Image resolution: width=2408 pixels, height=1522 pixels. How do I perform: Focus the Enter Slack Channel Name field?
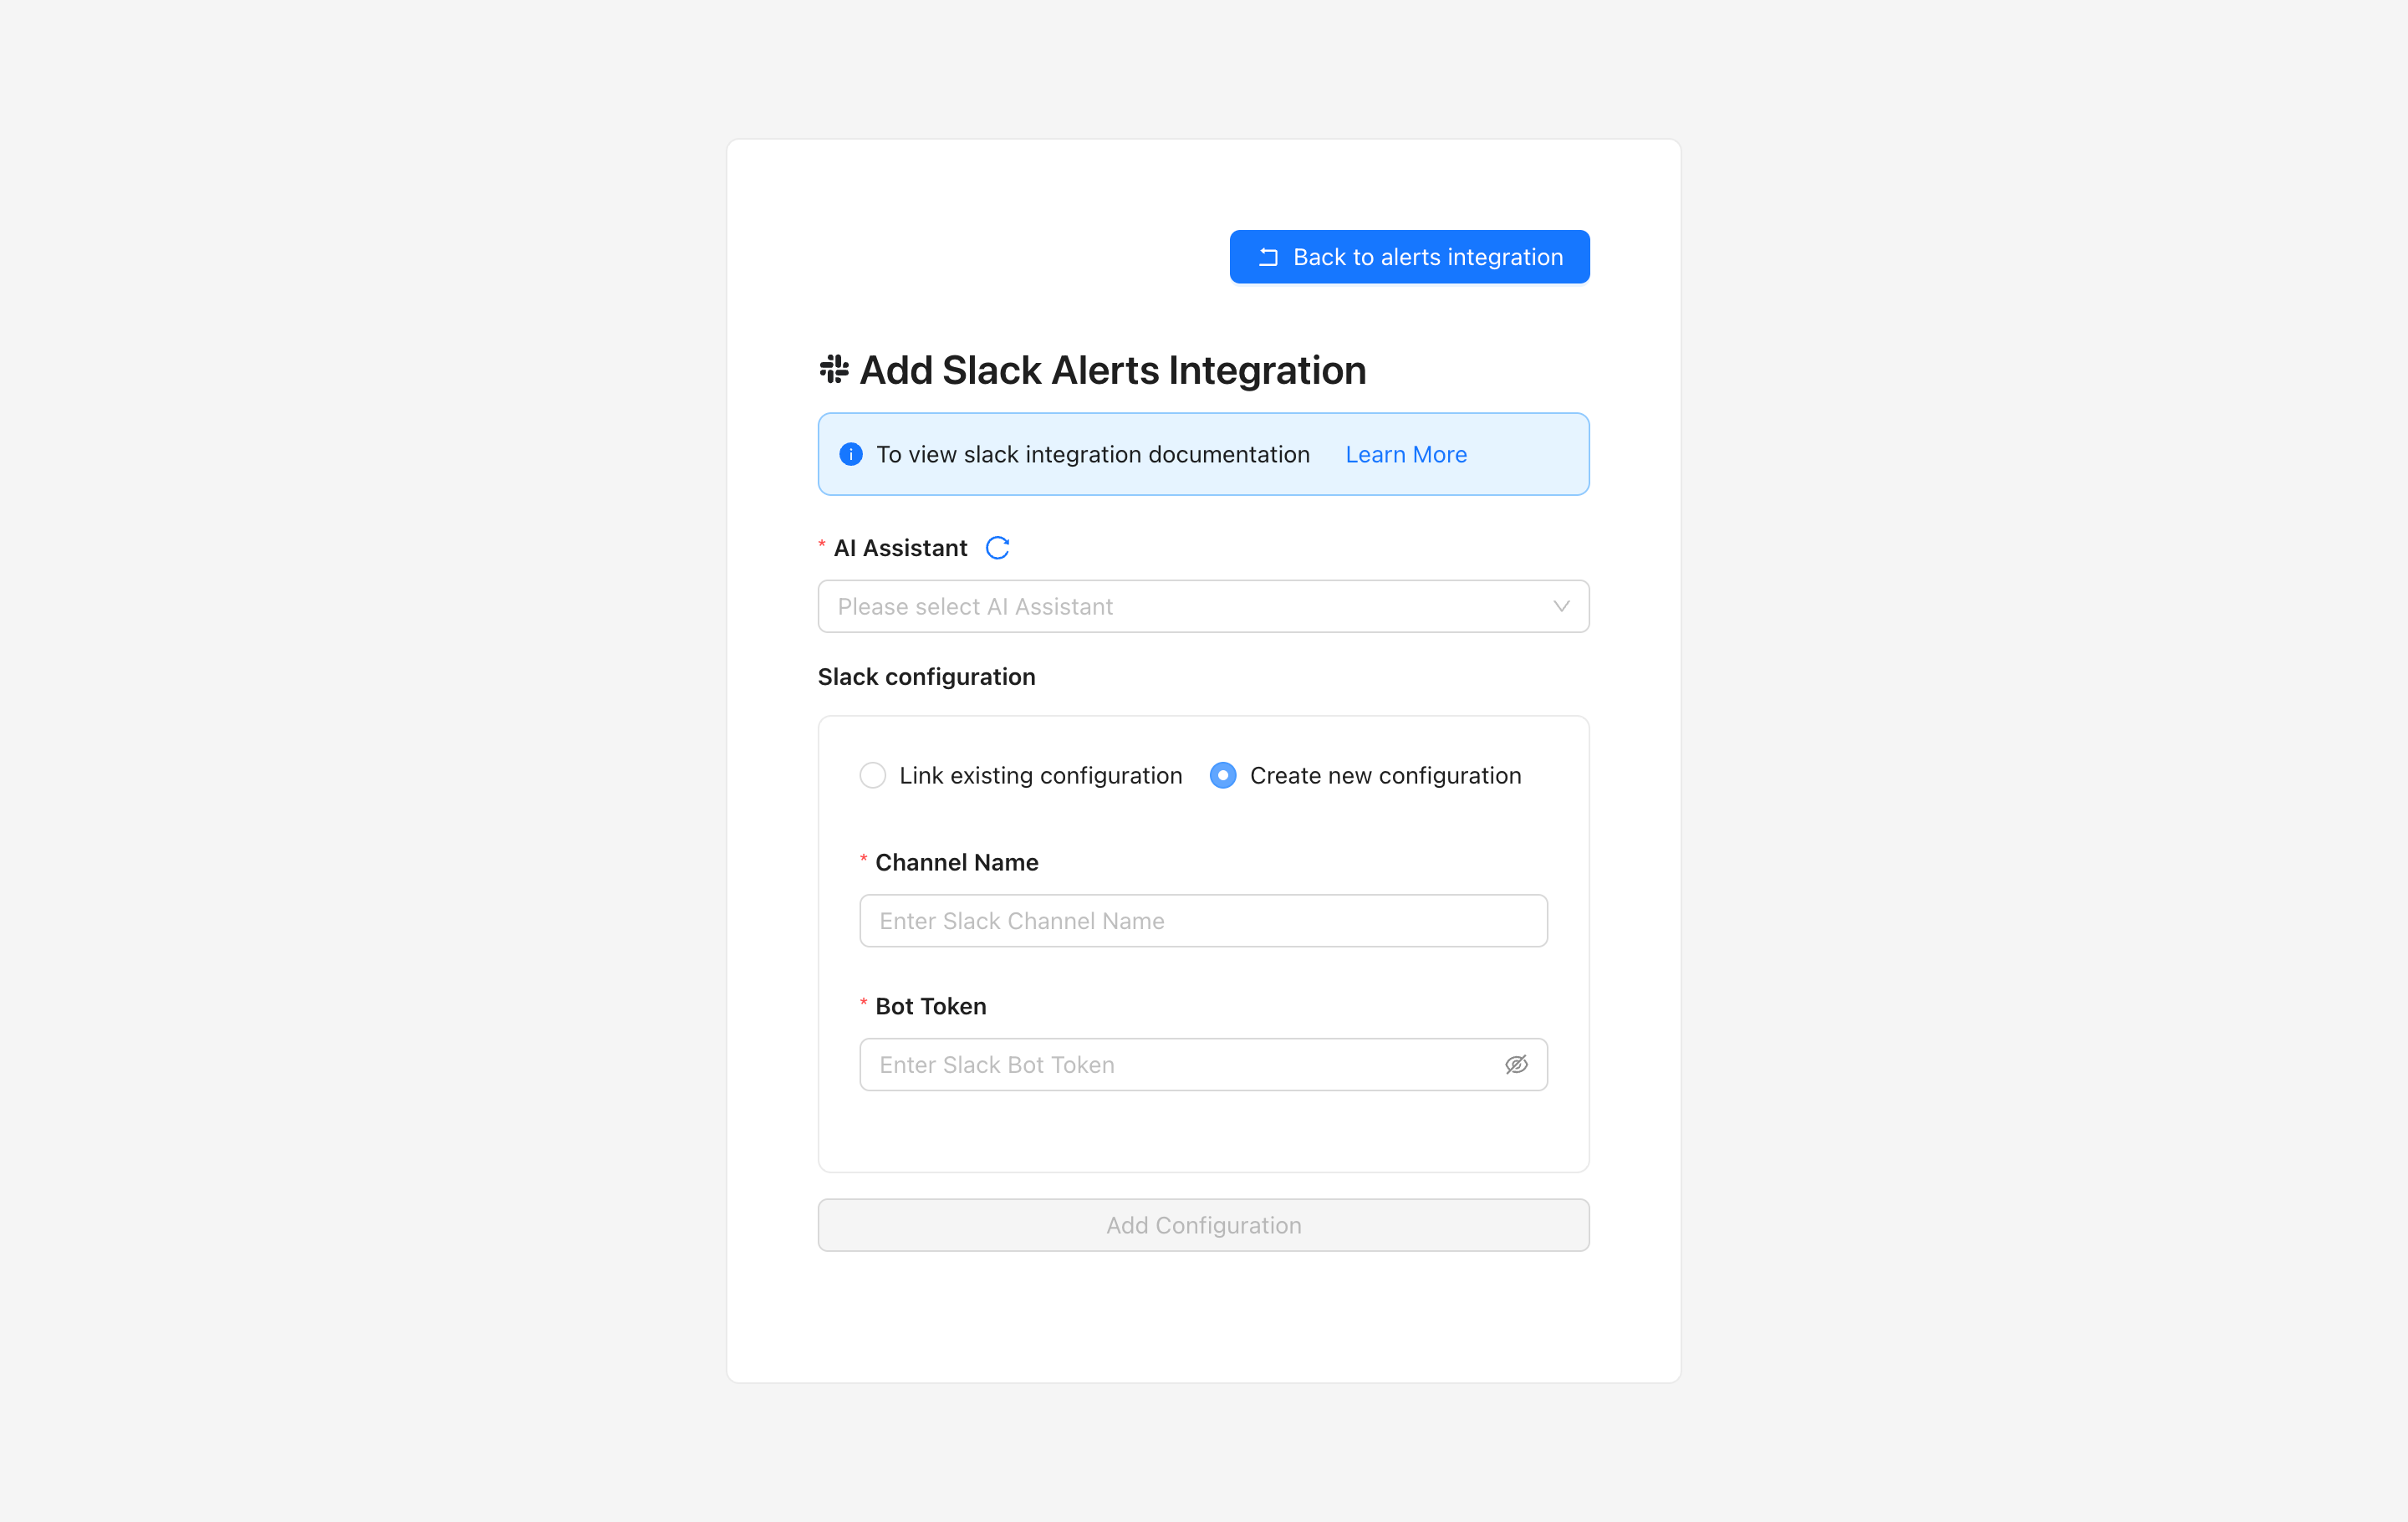1203,921
